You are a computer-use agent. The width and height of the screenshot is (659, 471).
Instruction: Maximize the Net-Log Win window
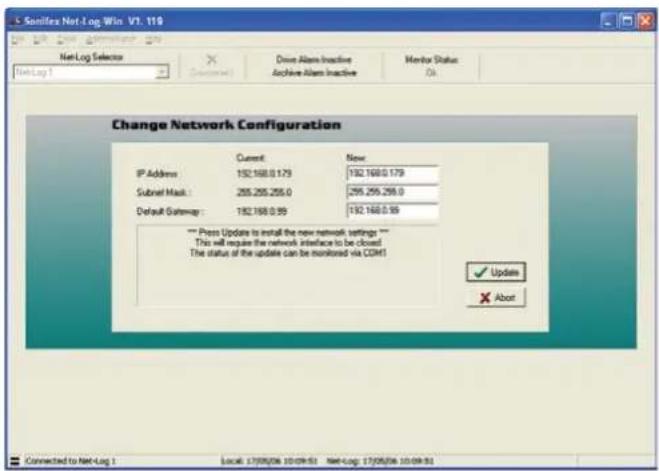point(627,21)
